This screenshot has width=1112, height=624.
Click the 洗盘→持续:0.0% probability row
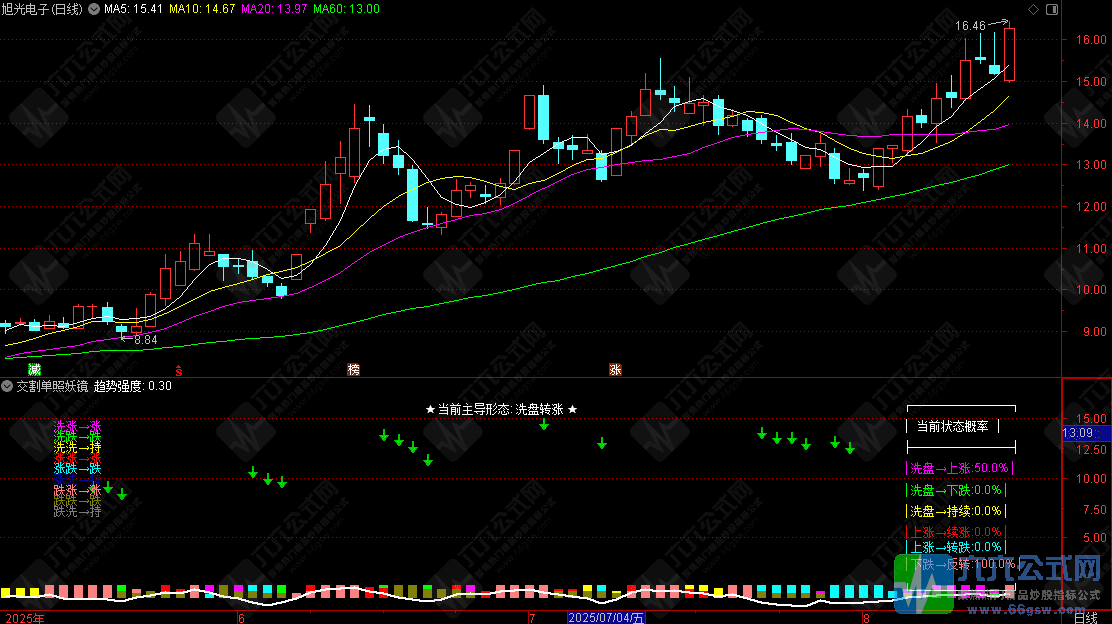pos(955,511)
